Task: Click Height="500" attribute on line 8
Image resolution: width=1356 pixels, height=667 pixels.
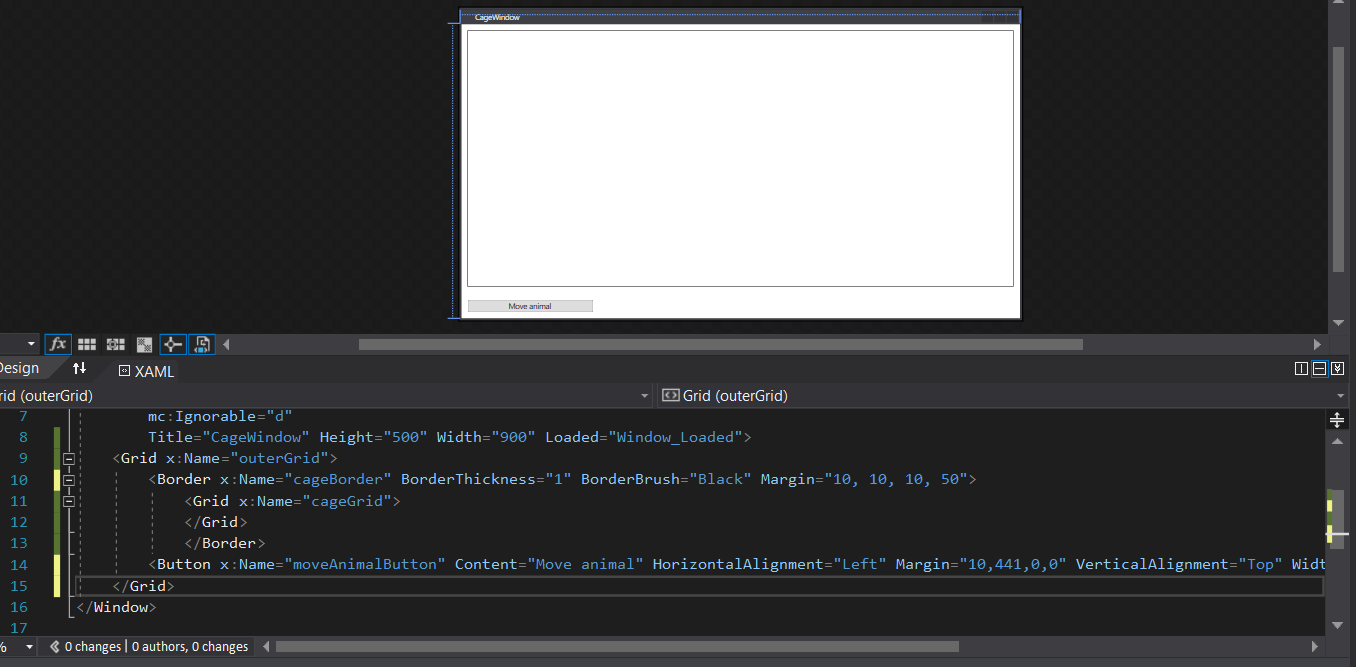Action: (x=374, y=437)
